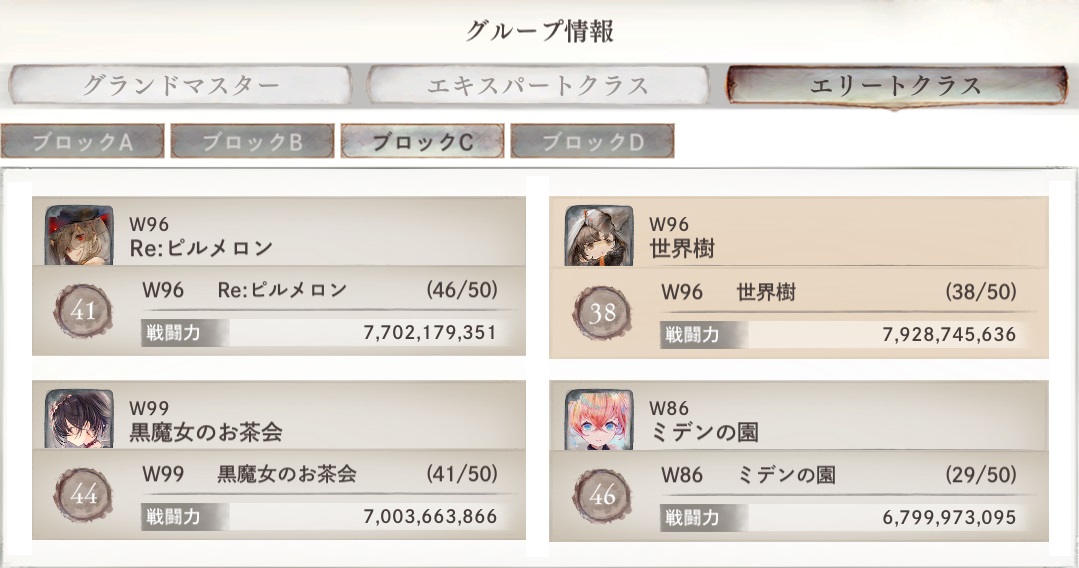Click the 世界樹 guild name header
Image resolution: width=1079 pixels, height=568 pixels.
click(x=682, y=247)
